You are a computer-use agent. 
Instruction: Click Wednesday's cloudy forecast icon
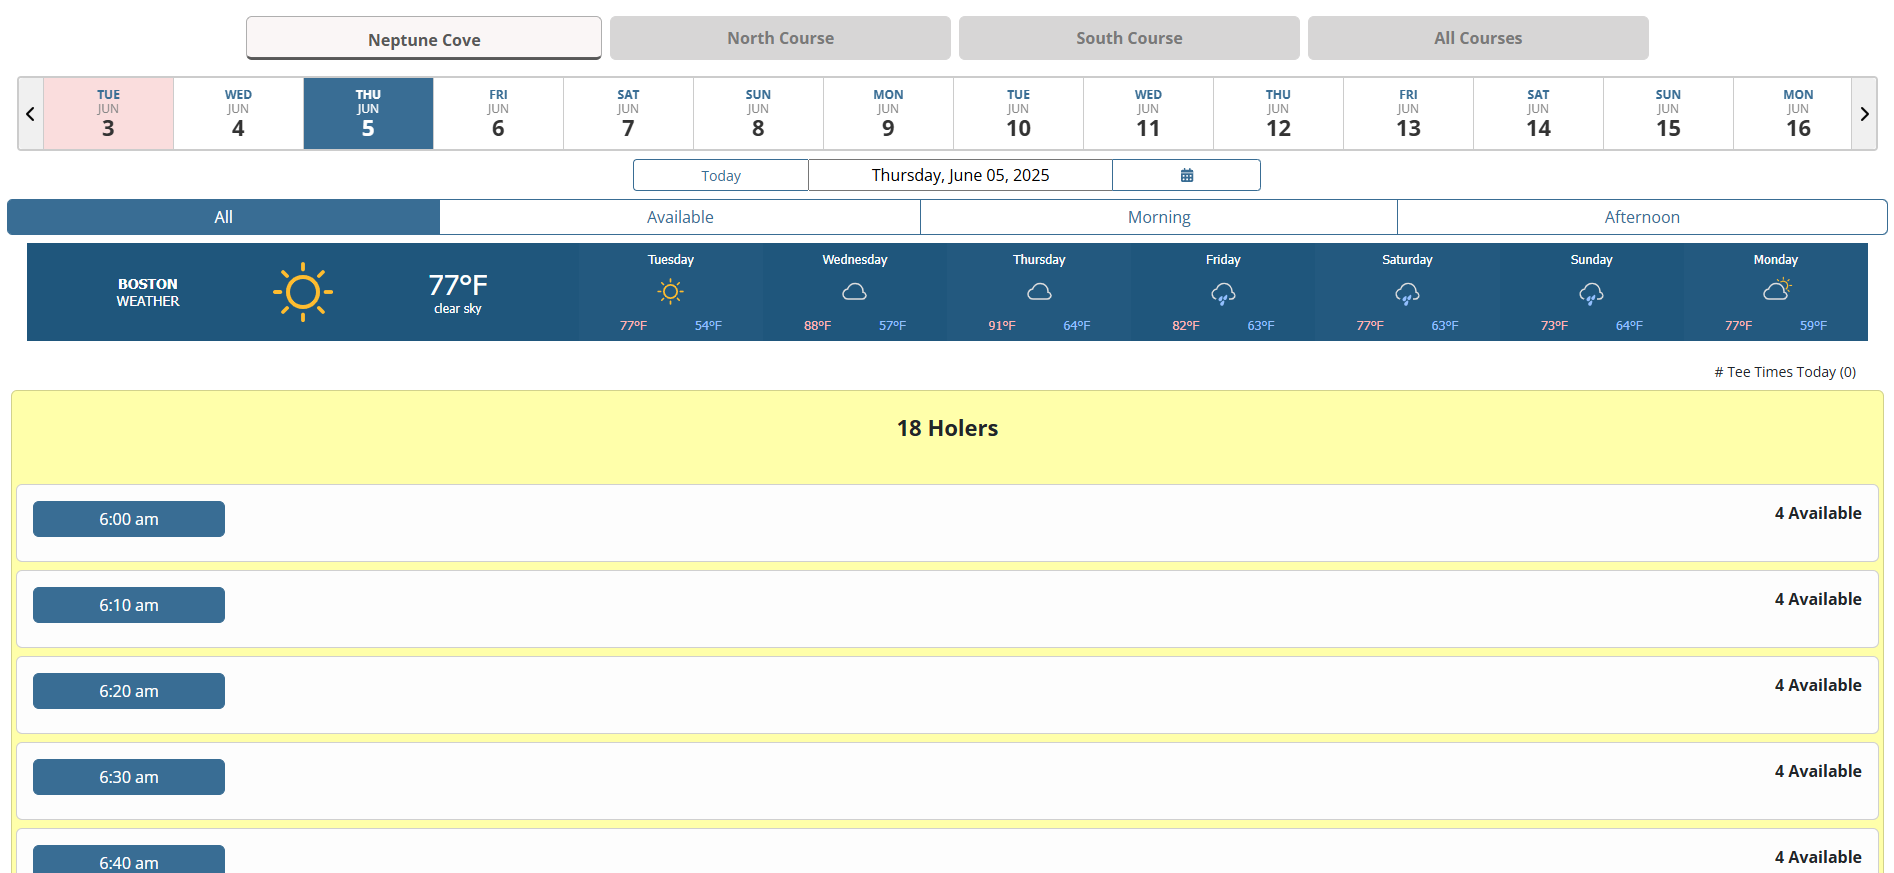click(855, 292)
